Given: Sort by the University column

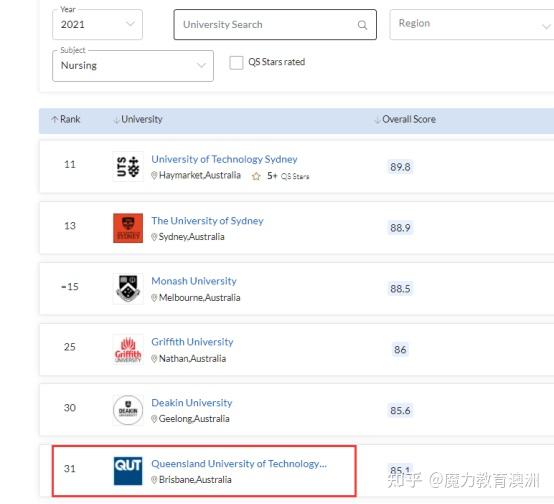Looking at the screenshot, I should click(138, 119).
